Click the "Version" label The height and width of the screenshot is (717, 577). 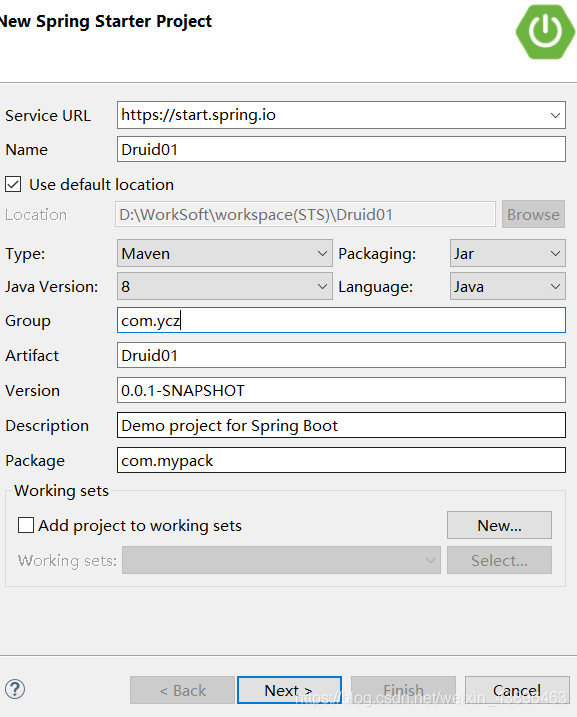(x=32, y=391)
